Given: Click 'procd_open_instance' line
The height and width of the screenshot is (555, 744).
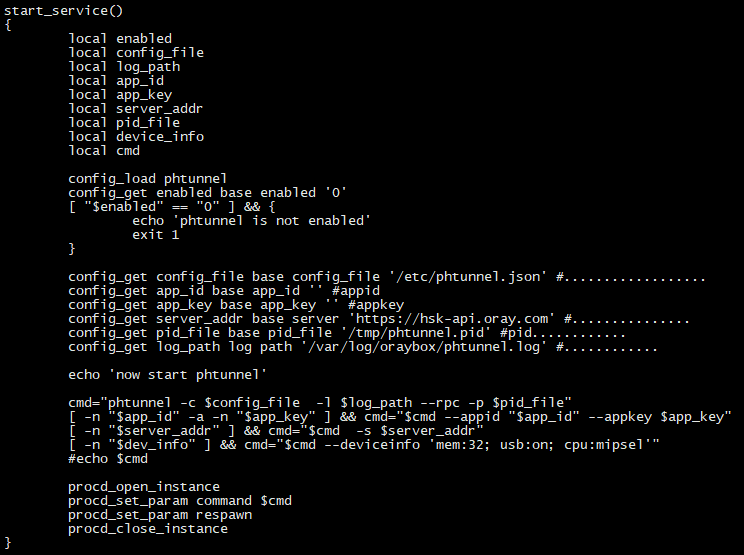Looking at the screenshot, I should click(144, 487).
